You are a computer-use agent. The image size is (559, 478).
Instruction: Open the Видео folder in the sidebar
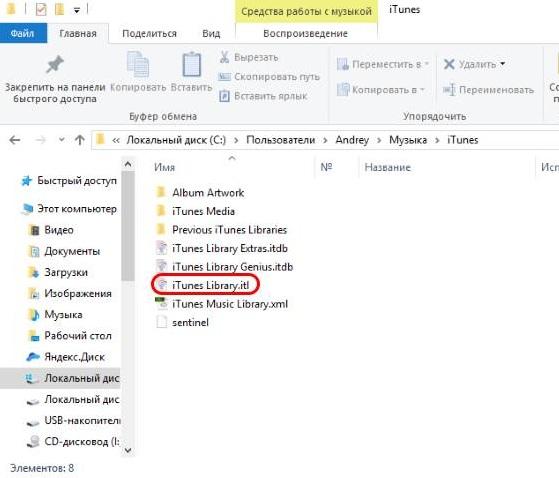point(59,230)
